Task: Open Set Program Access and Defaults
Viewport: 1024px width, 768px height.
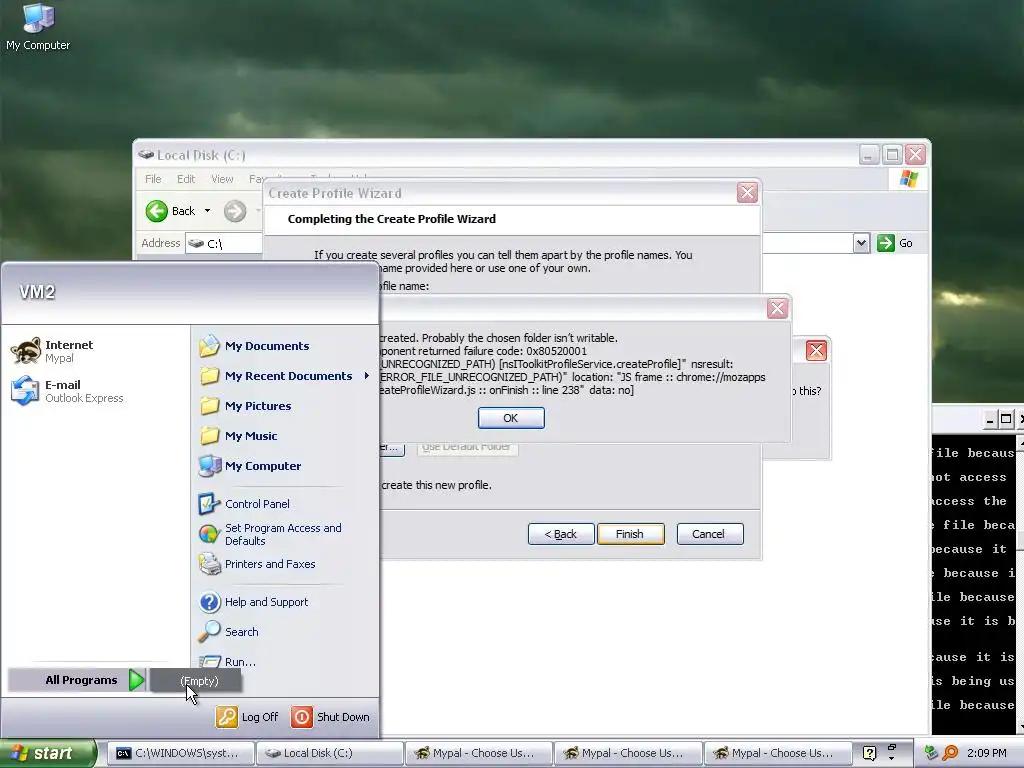Action: click(x=270, y=534)
